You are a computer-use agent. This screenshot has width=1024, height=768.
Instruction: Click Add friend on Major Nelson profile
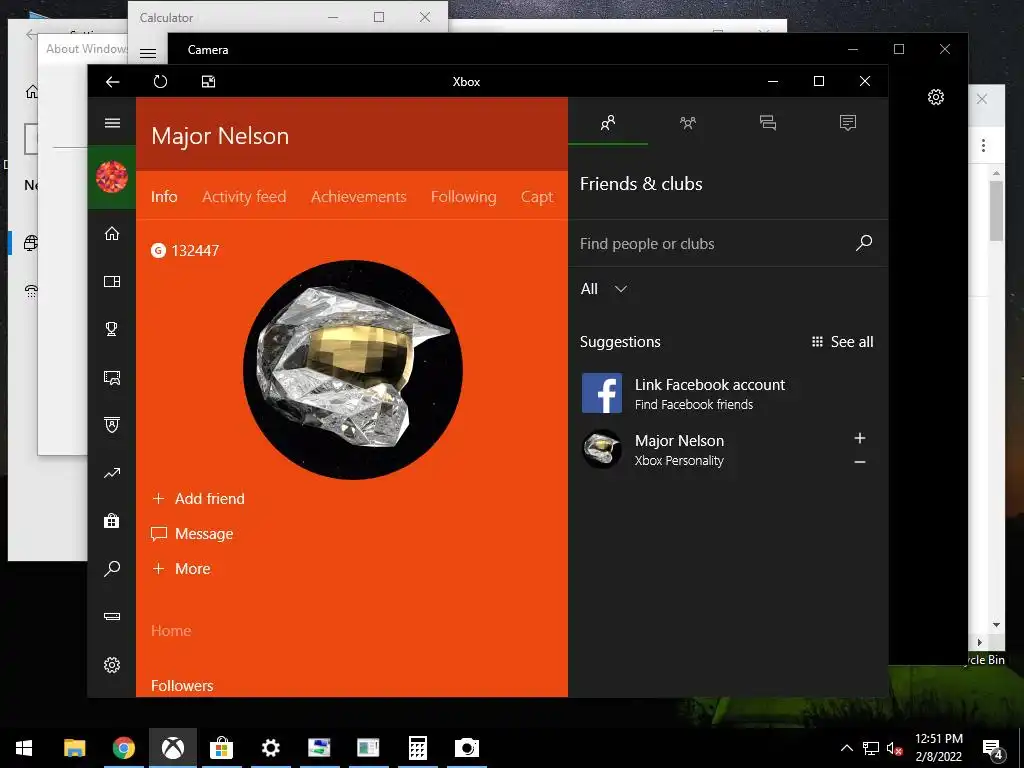[198, 499]
